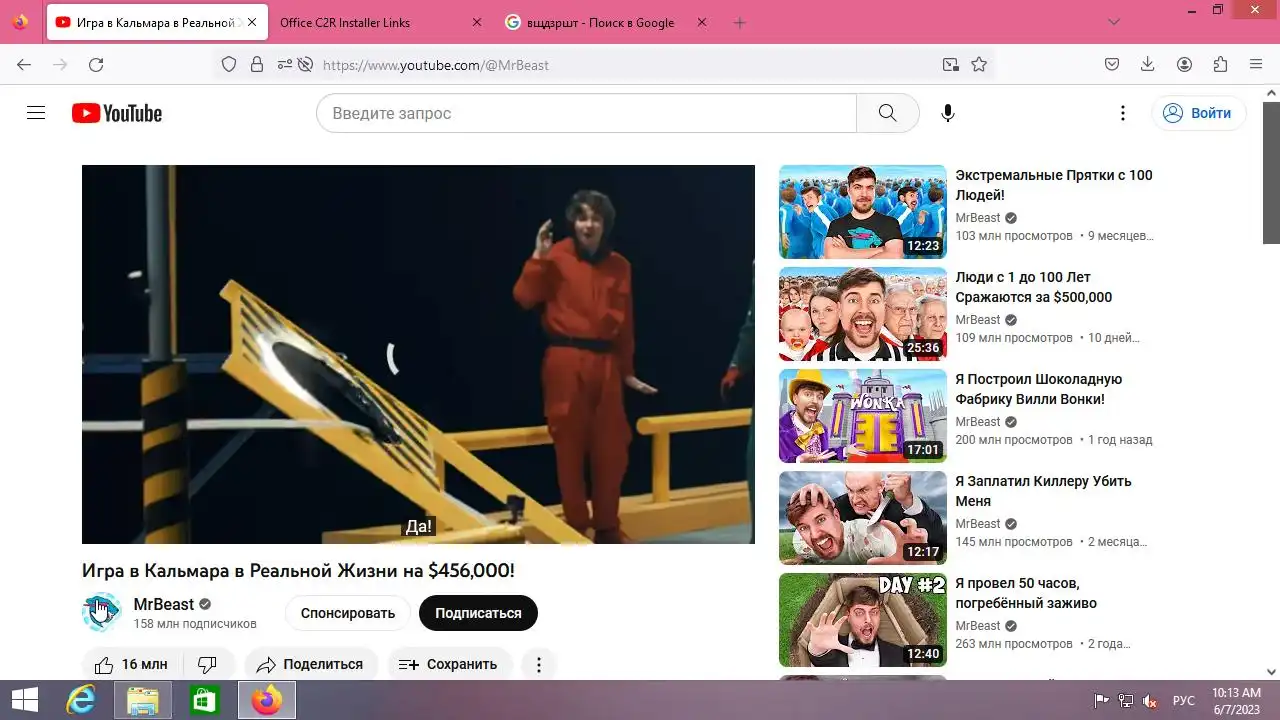Open the Firefox downloads panel

tap(1148, 64)
